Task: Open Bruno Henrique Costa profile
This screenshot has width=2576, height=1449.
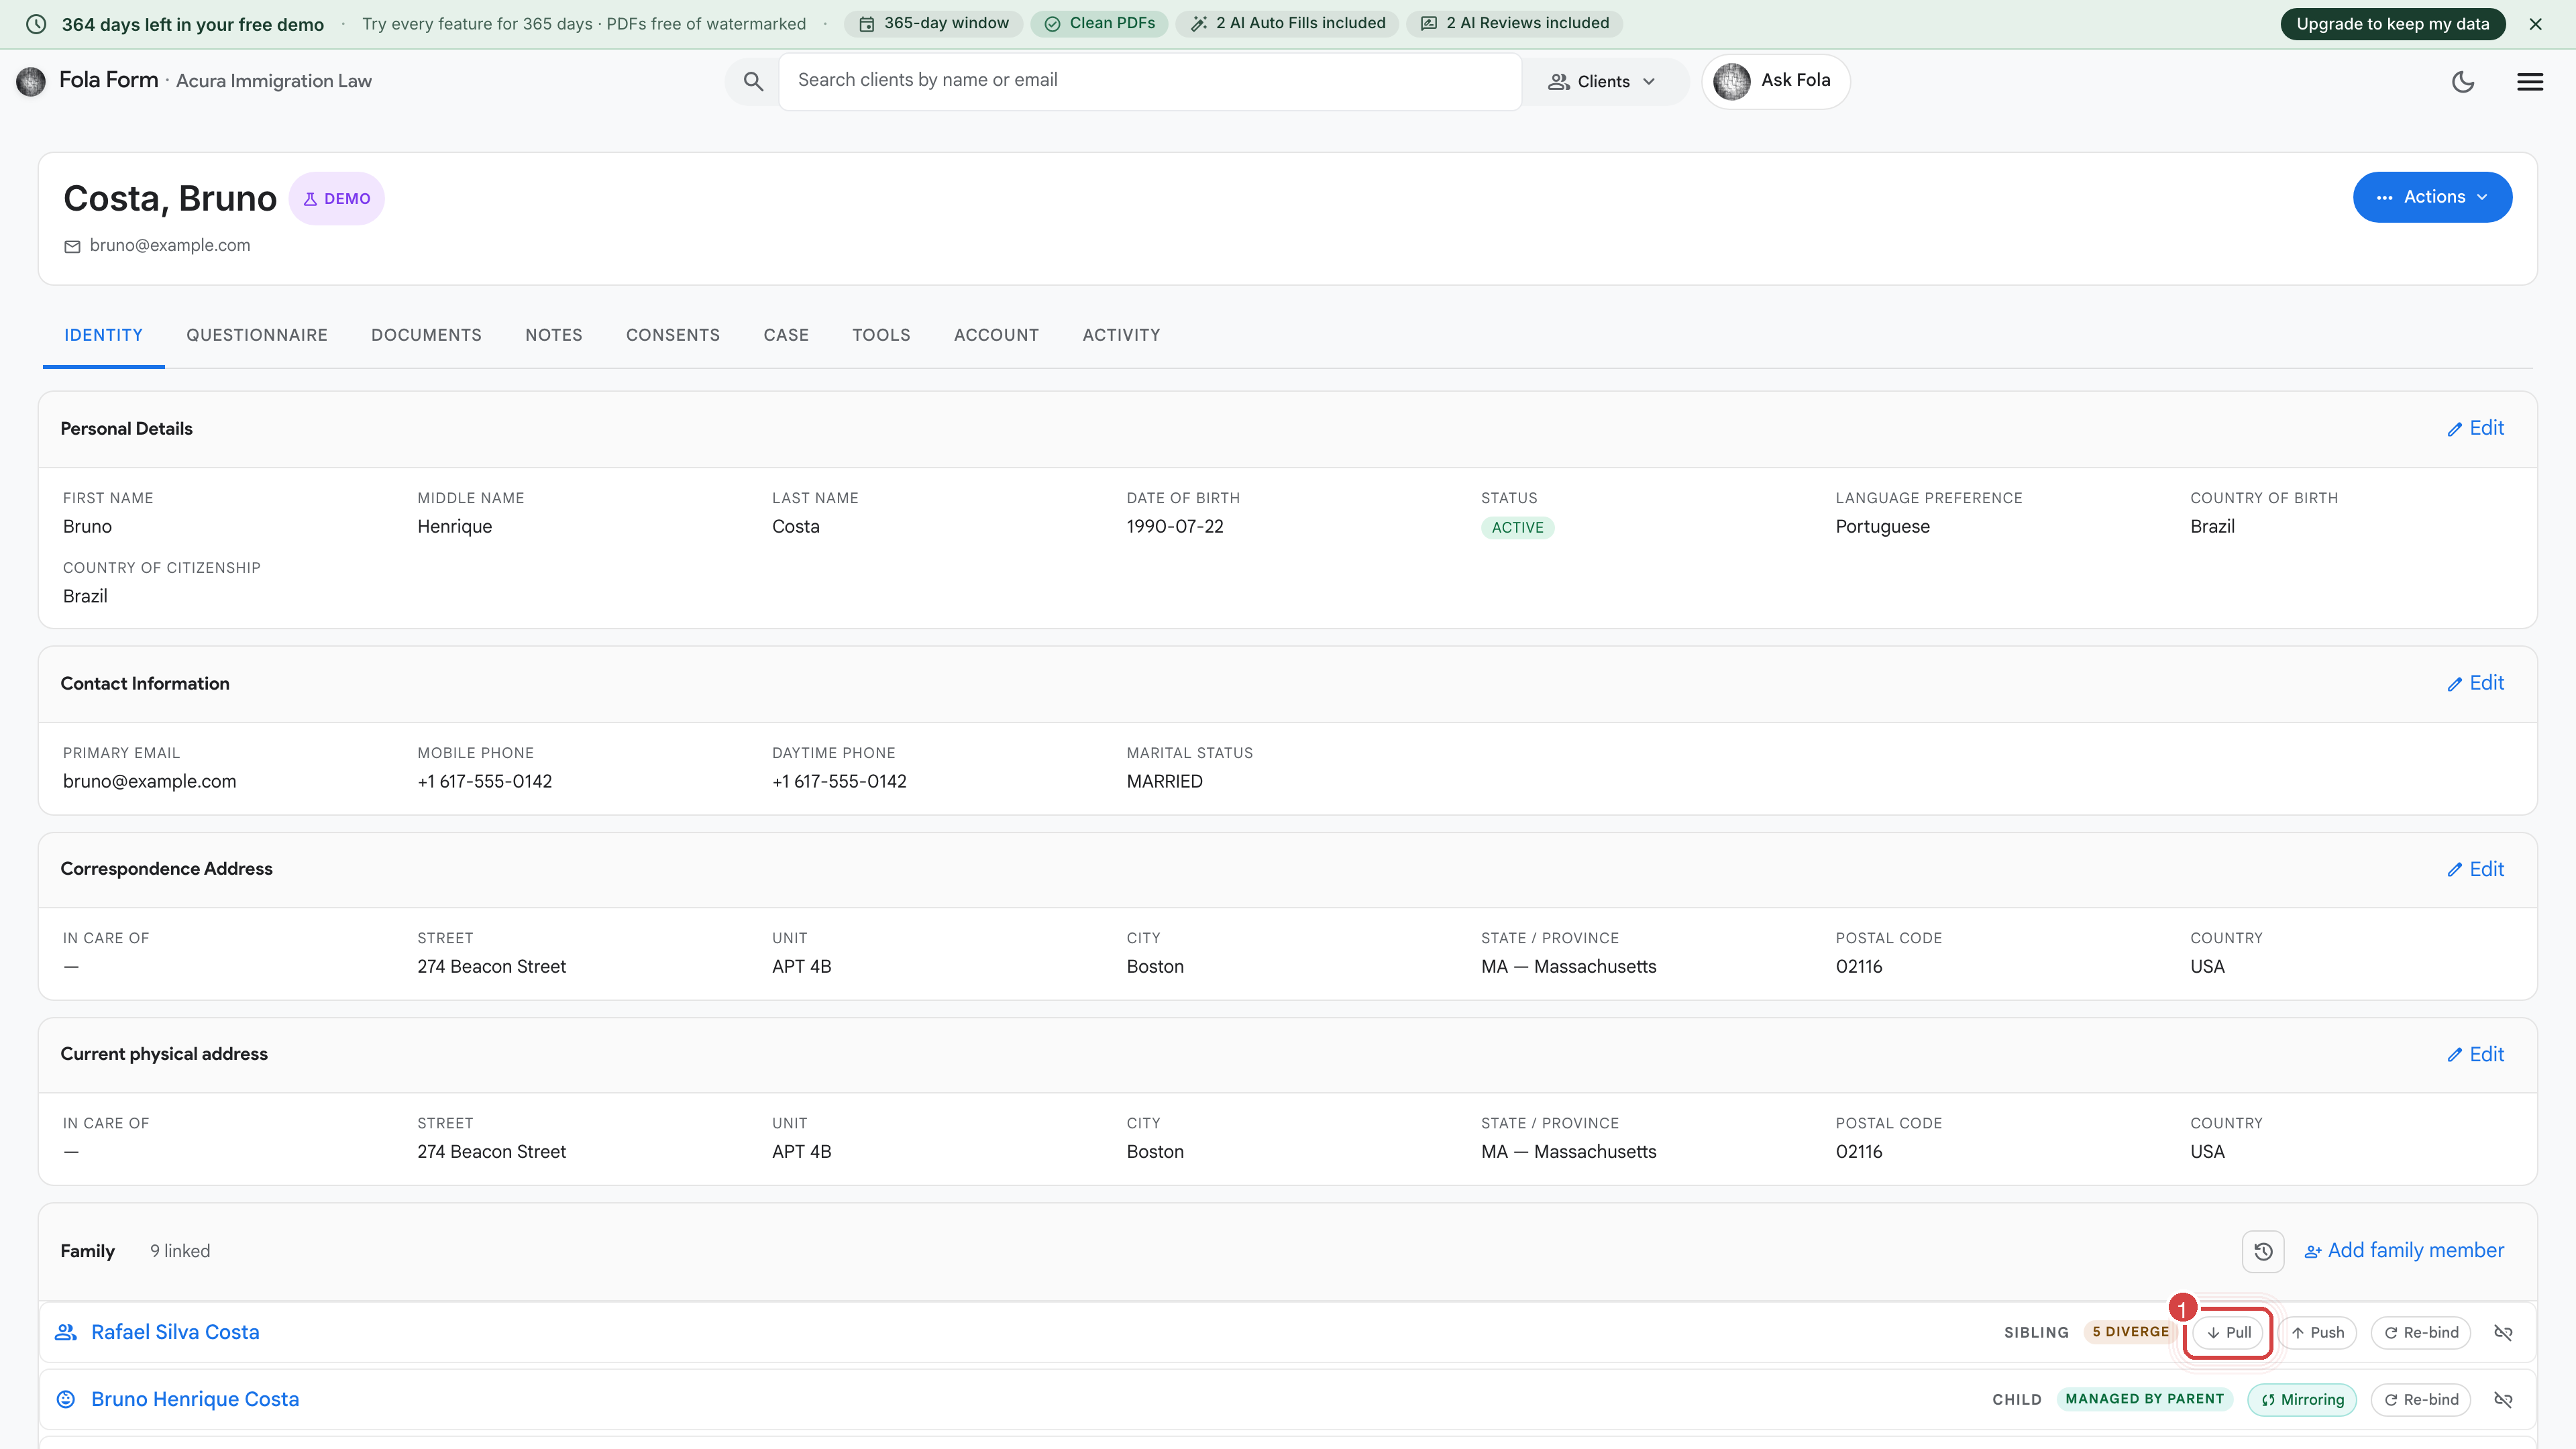Action: point(195,1399)
